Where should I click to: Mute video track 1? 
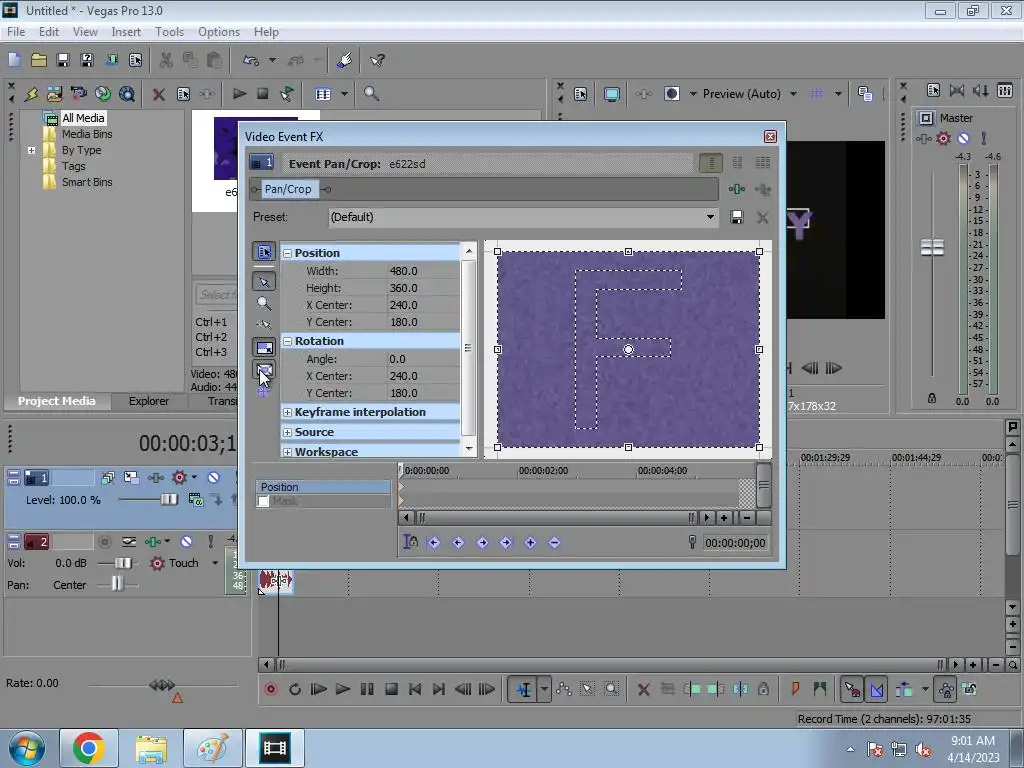pyautogui.click(x=213, y=478)
